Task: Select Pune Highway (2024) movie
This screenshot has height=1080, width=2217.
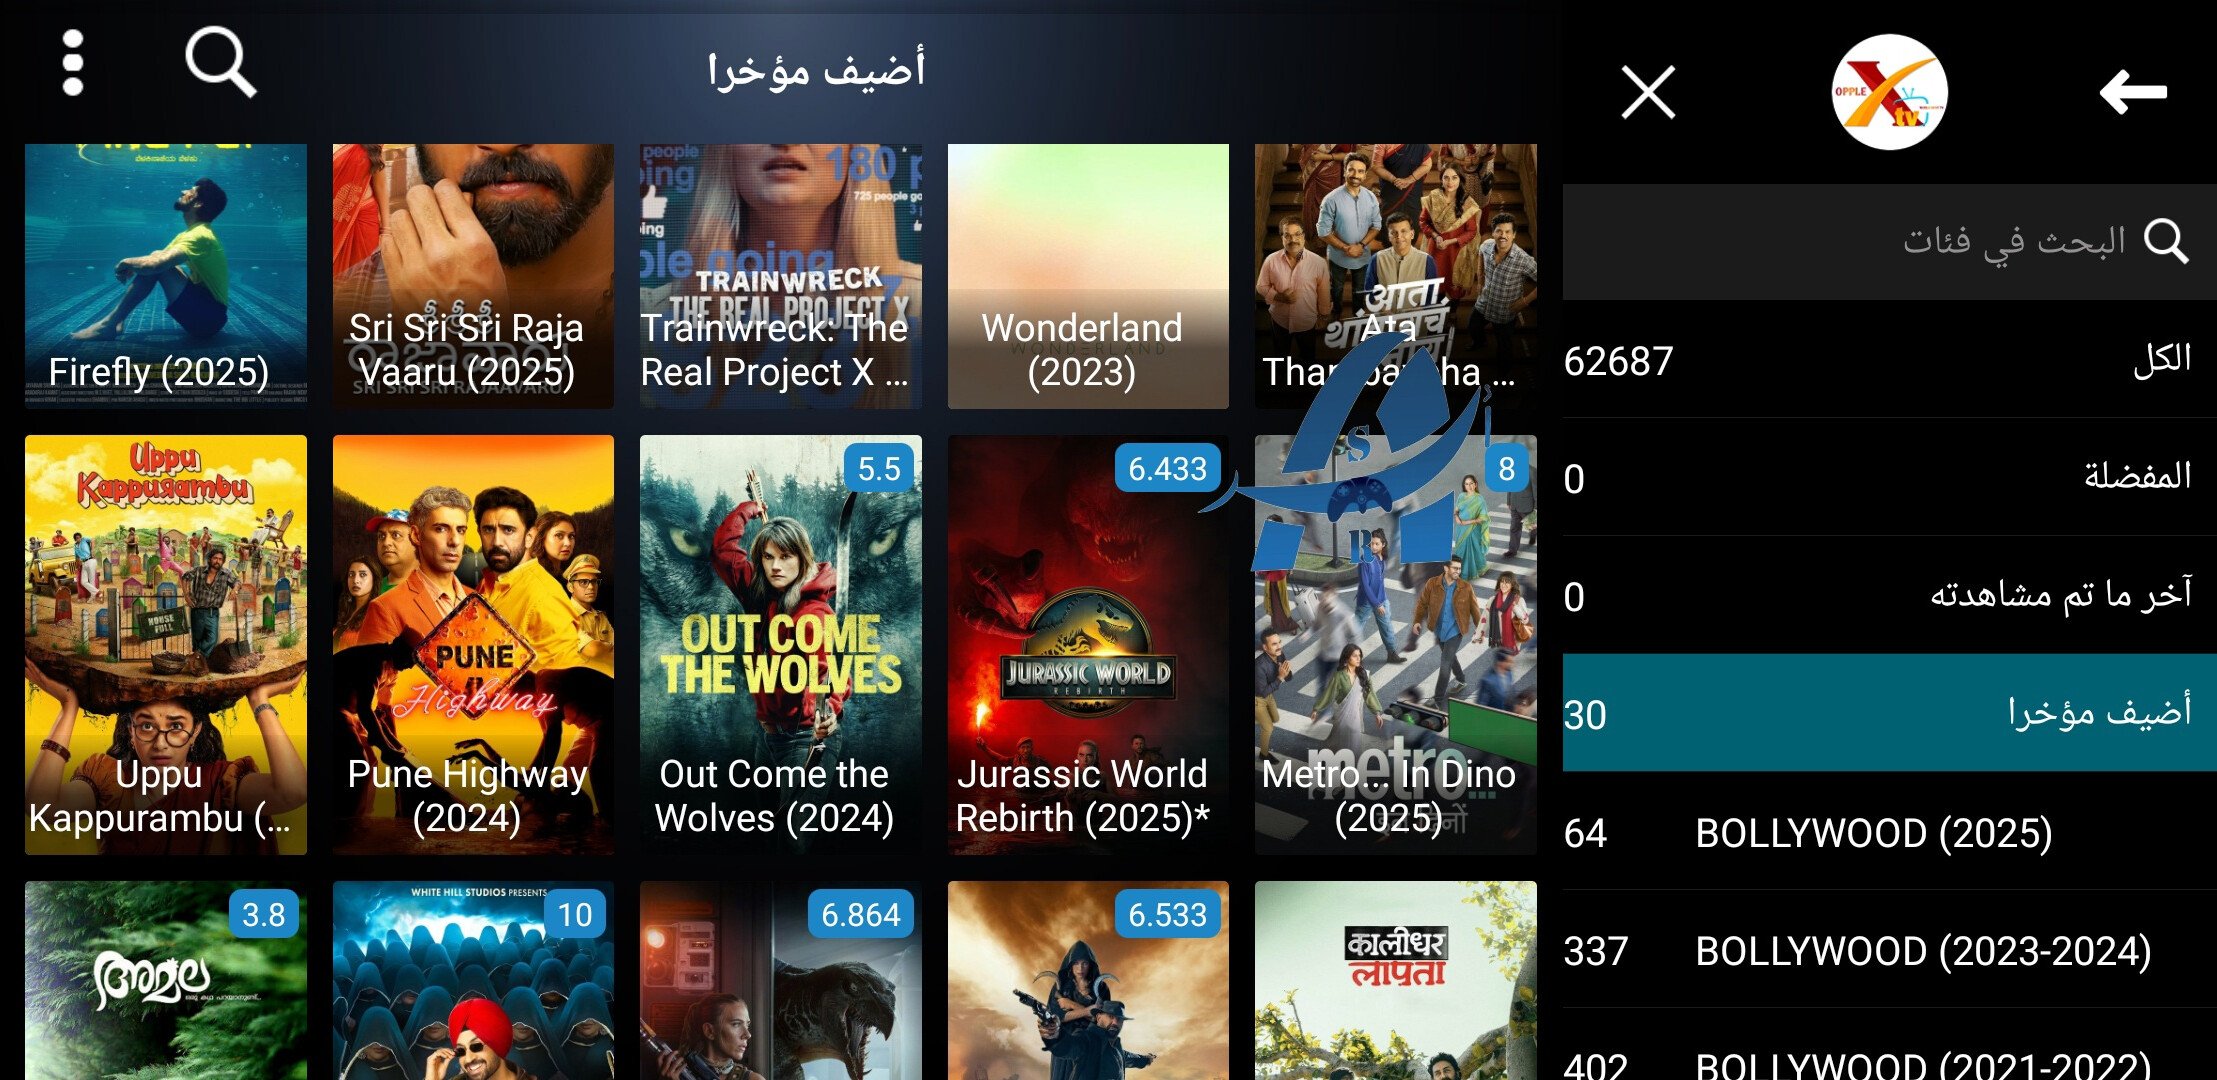Action: click(473, 644)
